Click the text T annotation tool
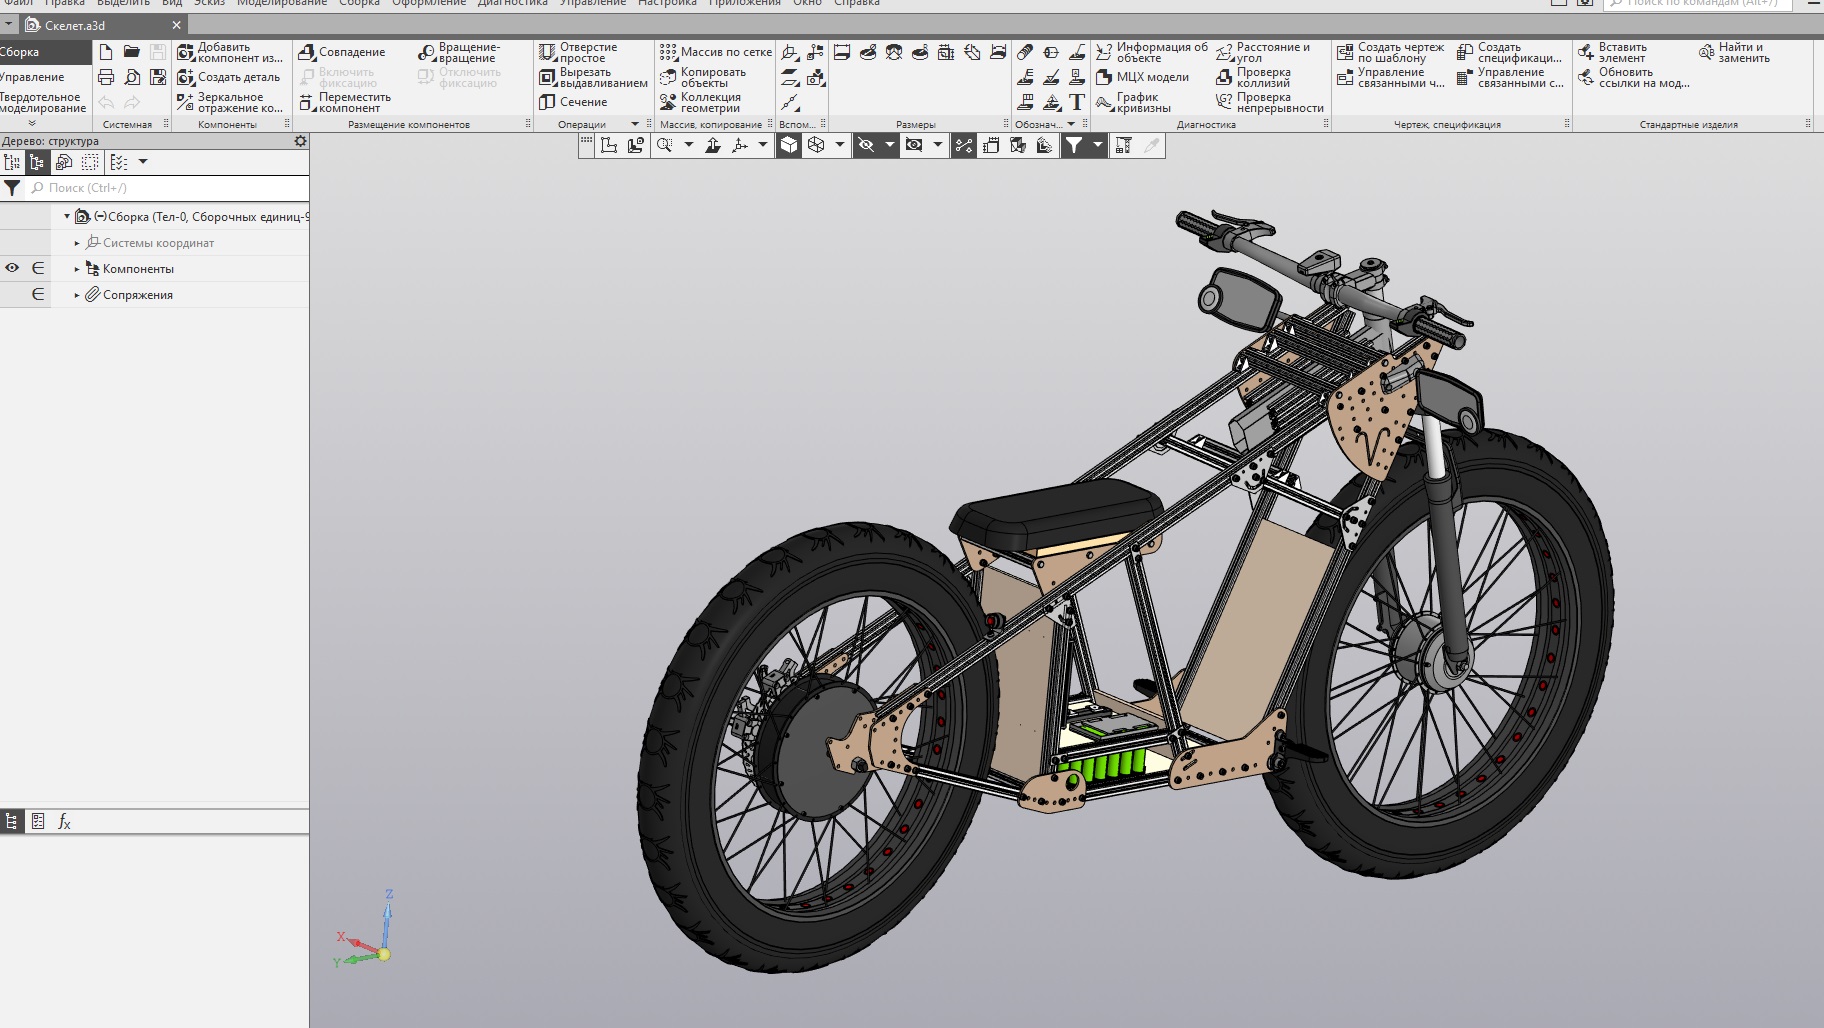This screenshot has width=1824, height=1028. coord(1076,102)
